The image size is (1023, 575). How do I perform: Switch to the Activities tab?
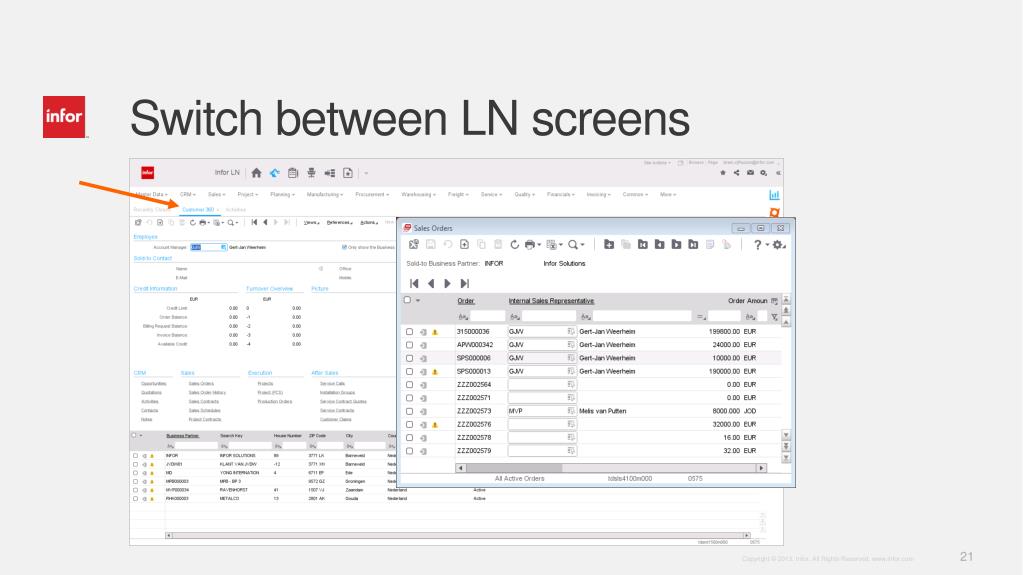pos(236,210)
